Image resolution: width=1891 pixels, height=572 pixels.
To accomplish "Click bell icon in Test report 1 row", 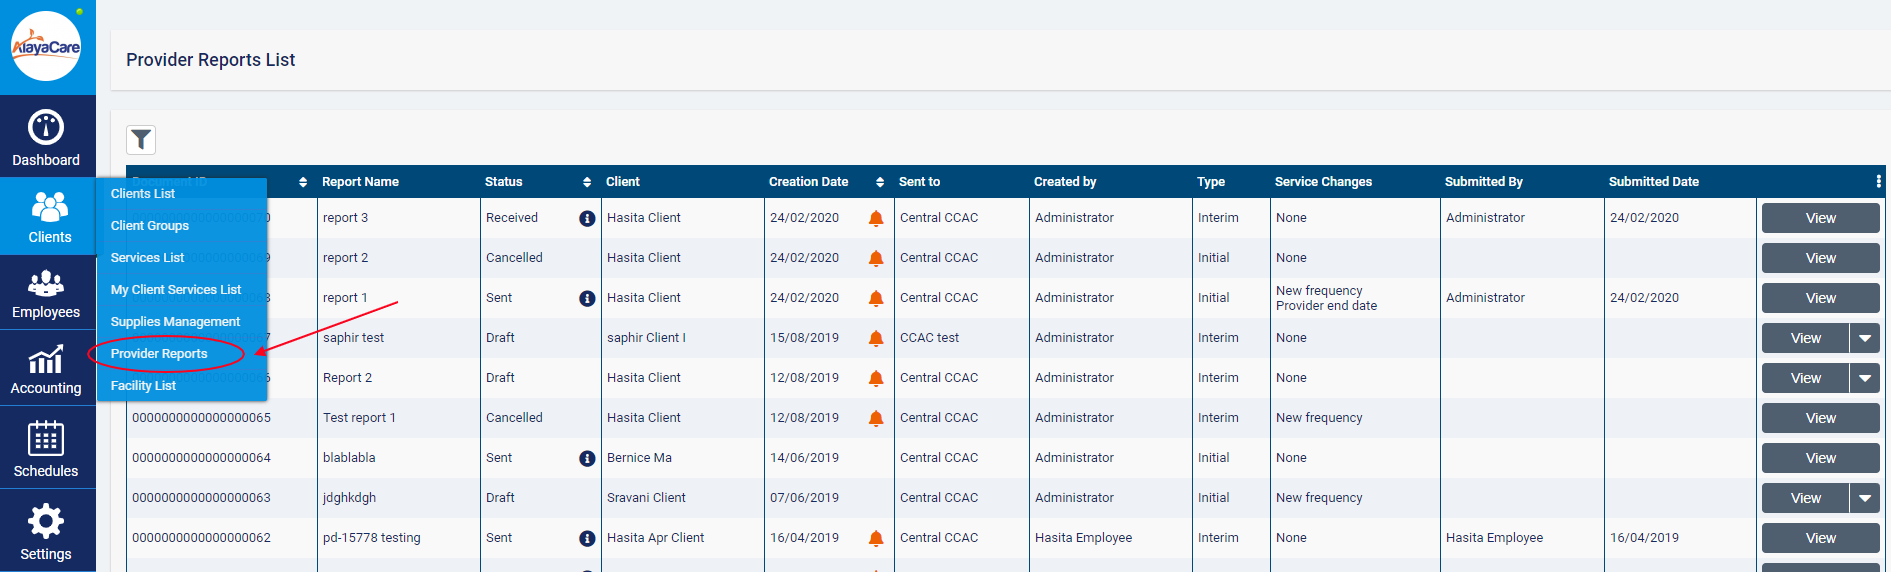I will (876, 418).
